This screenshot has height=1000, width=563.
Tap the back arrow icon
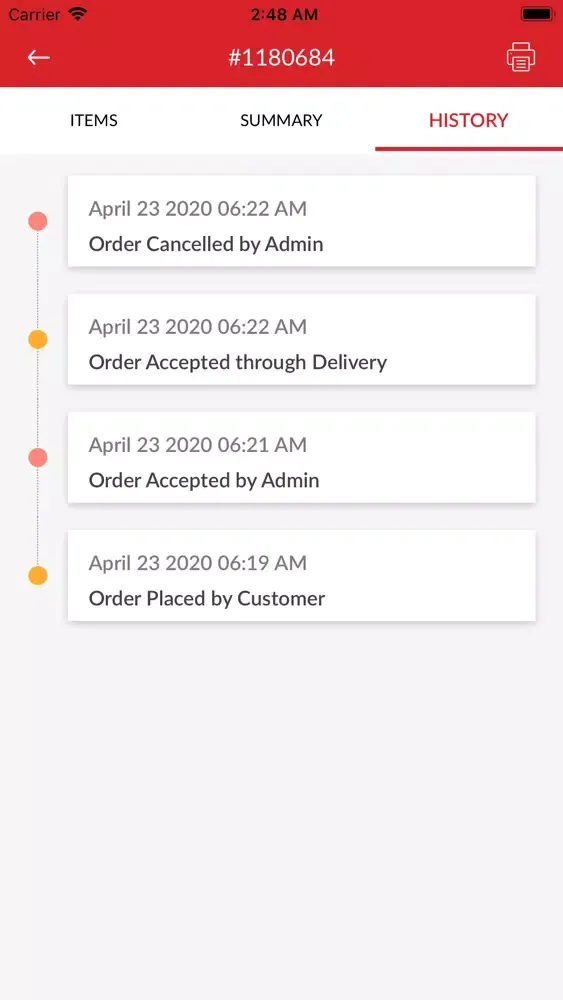click(x=38, y=57)
